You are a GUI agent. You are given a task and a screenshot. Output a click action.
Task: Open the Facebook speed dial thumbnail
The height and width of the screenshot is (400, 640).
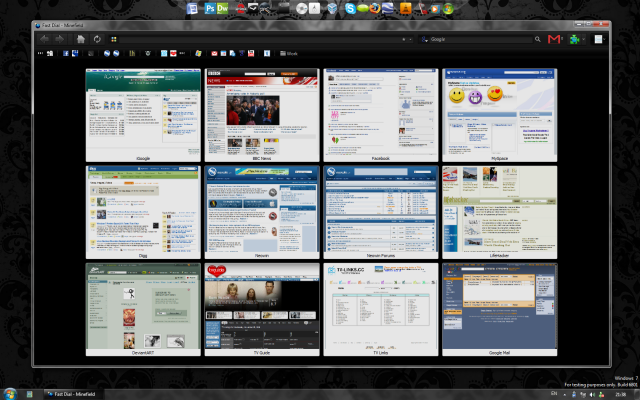(x=381, y=115)
